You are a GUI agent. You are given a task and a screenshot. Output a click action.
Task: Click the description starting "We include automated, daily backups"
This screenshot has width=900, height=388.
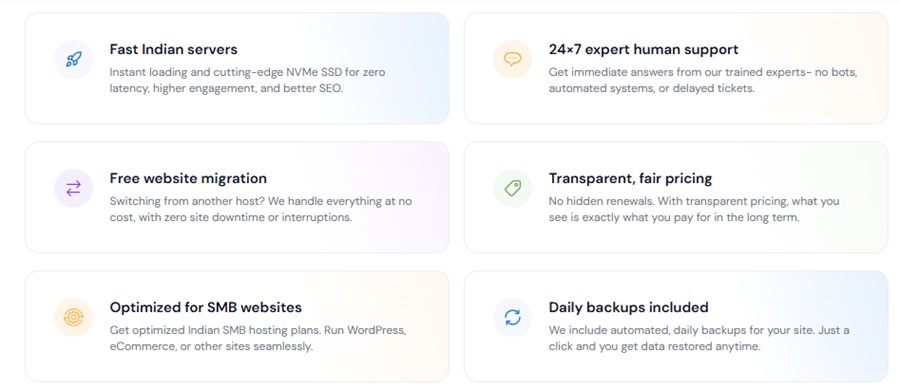pyautogui.click(x=699, y=339)
